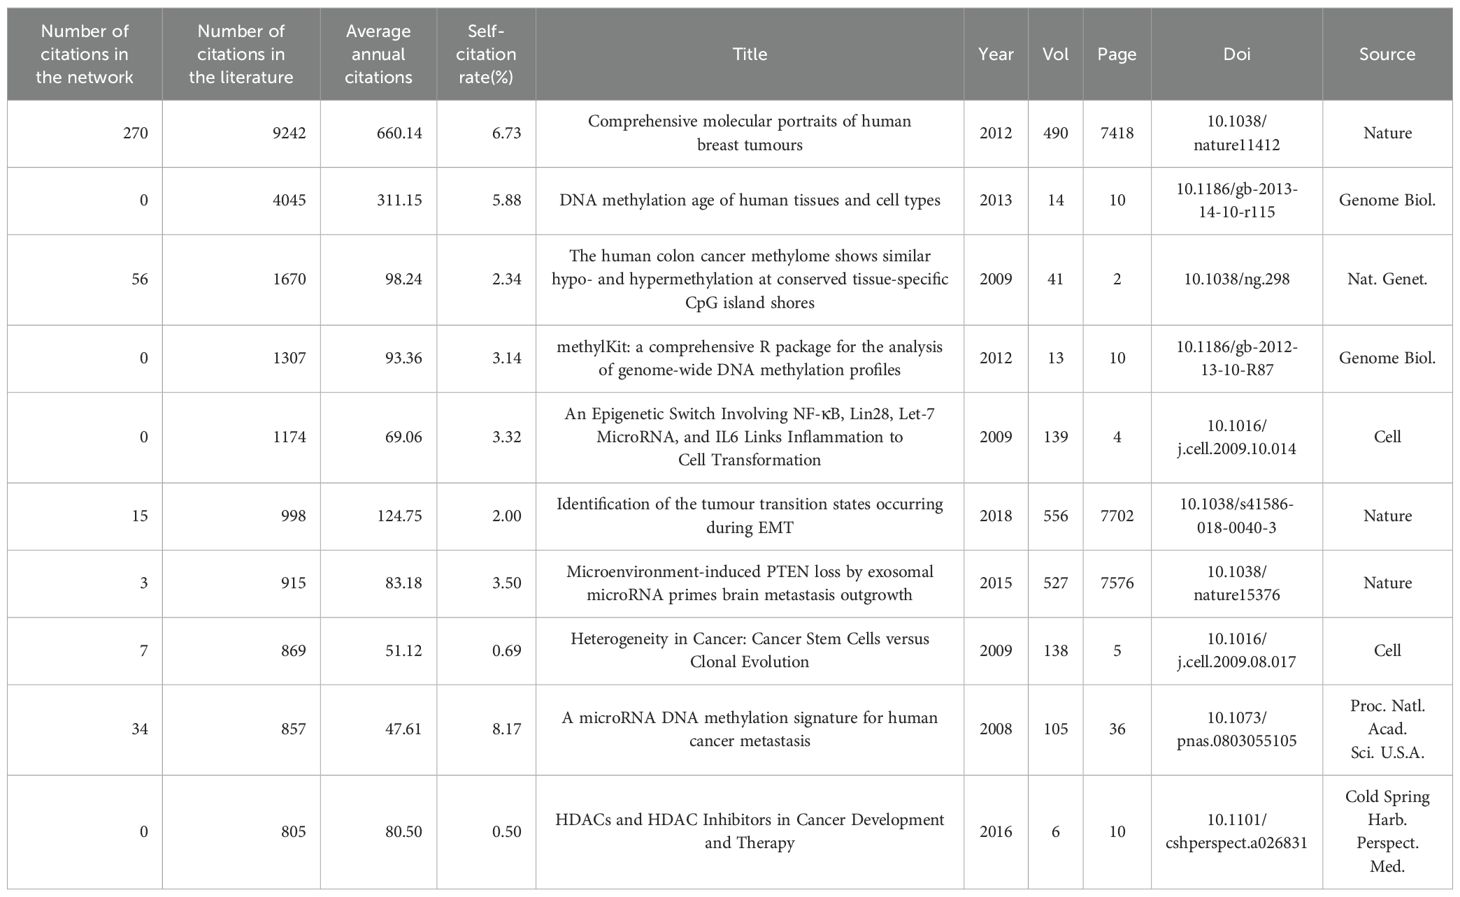
Task: Click volume value 139
Action: pos(1056,437)
